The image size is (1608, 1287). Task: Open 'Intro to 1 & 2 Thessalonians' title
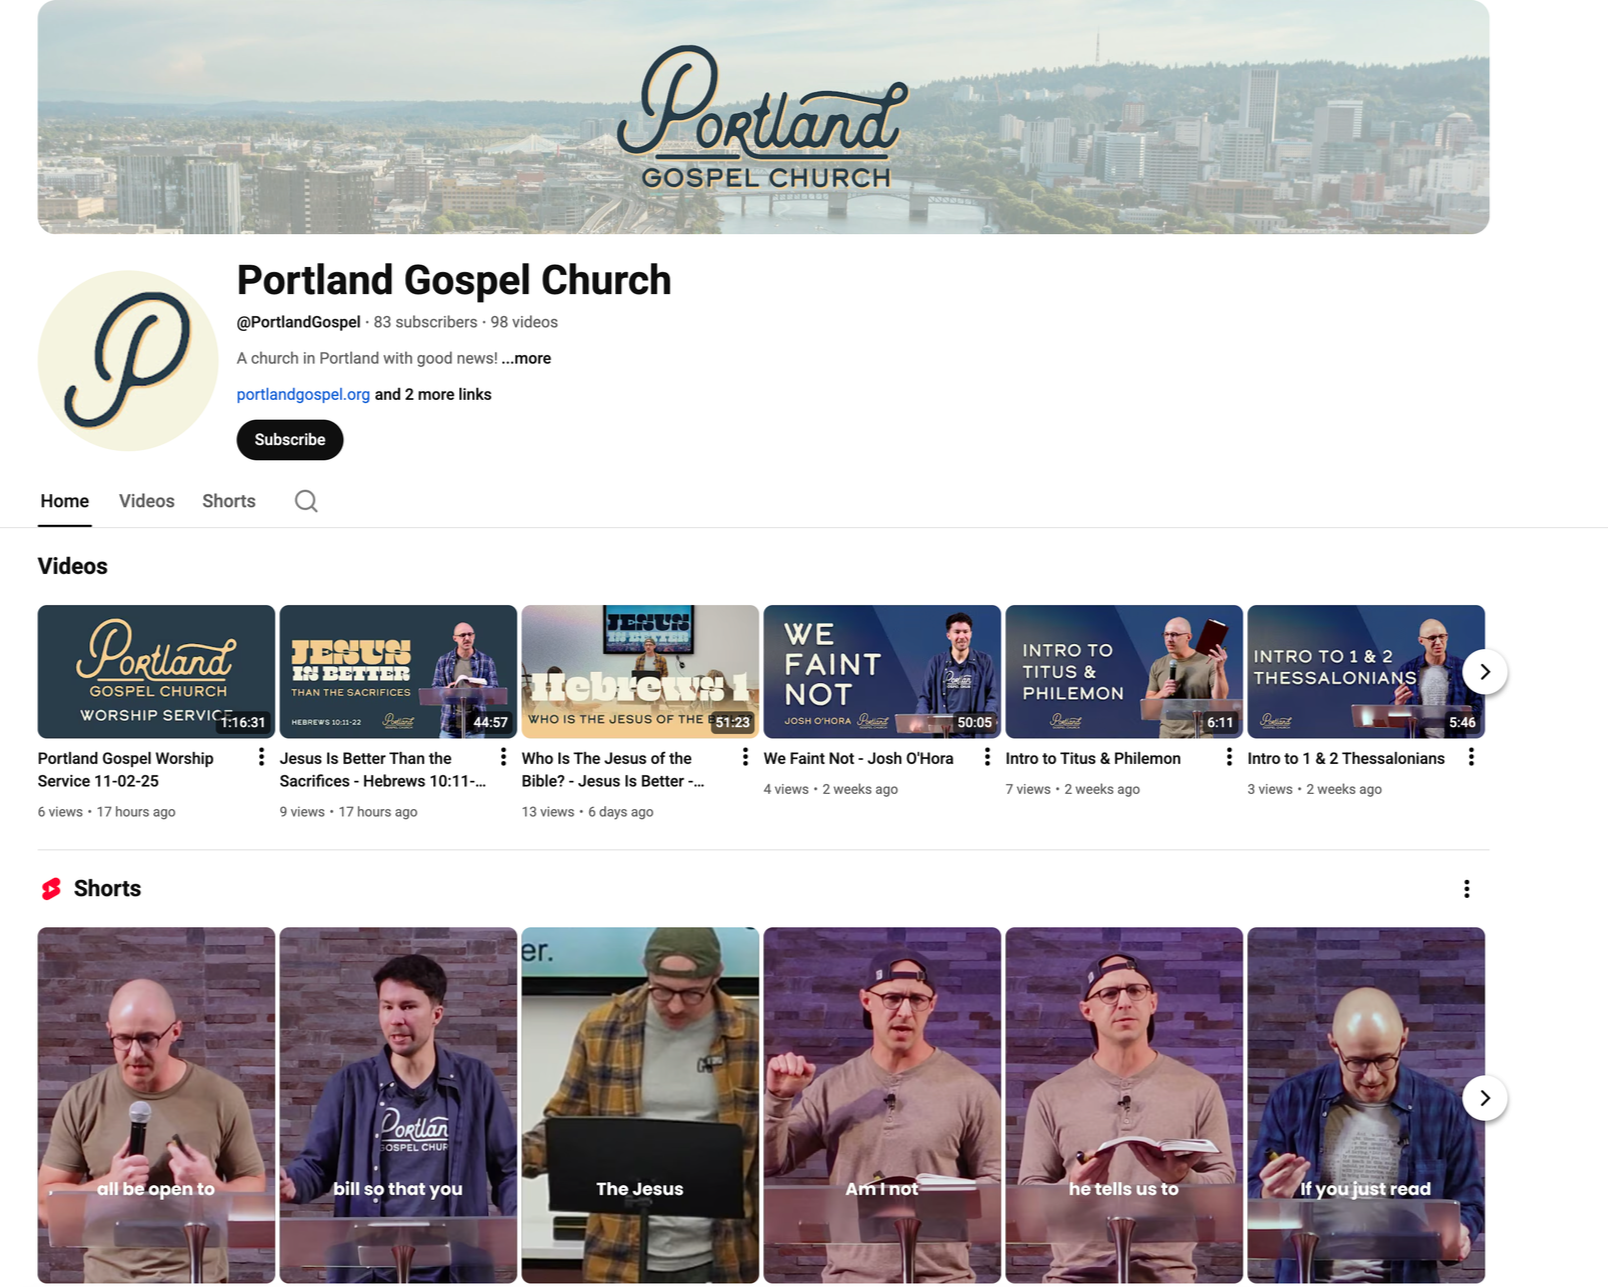click(x=1346, y=759)
